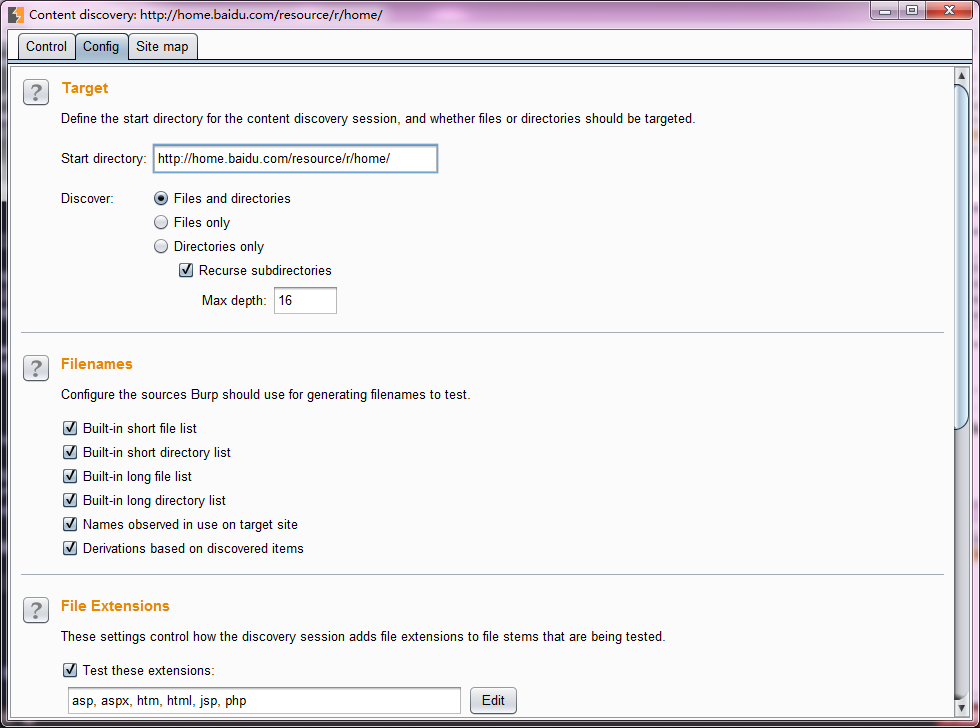Uncheck Built-in short file list
The image size is (980, 728).
tap(70, 429)
